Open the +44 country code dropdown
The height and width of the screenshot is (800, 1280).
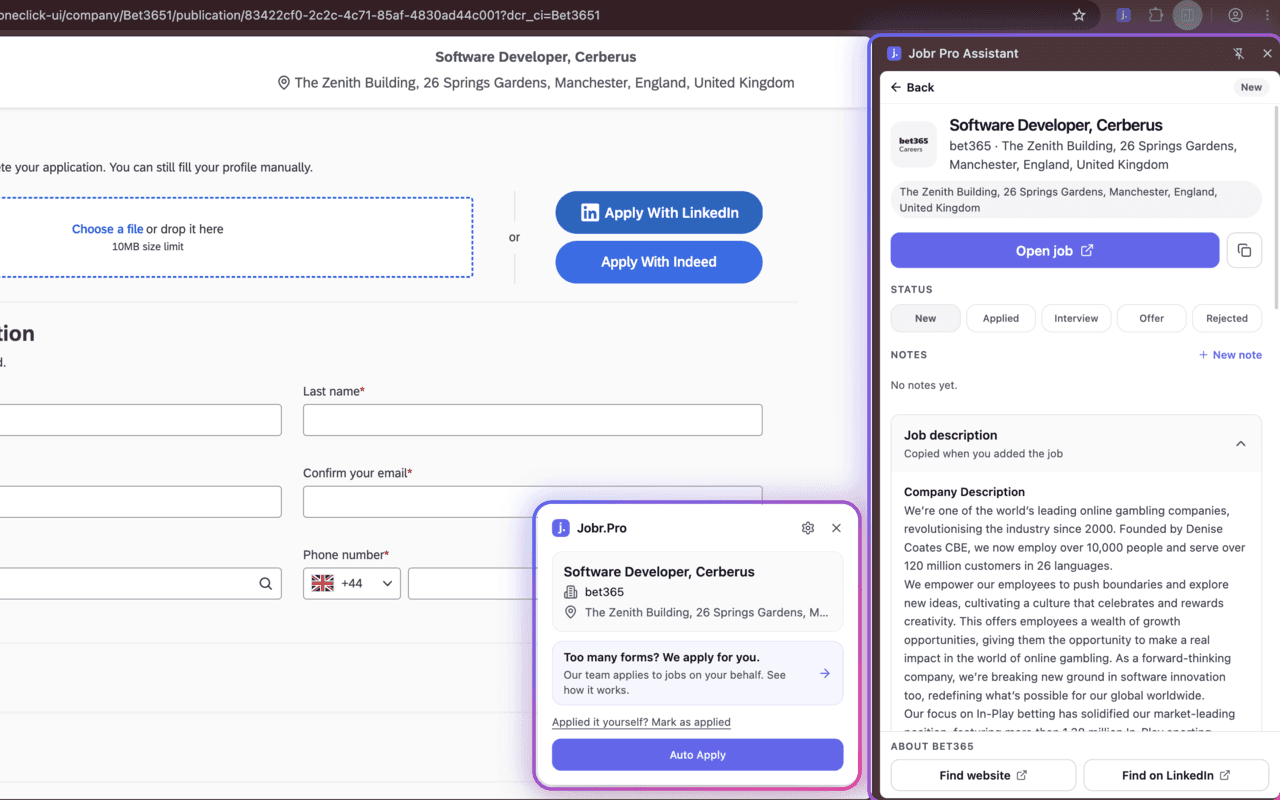click(x=352, y=584)
